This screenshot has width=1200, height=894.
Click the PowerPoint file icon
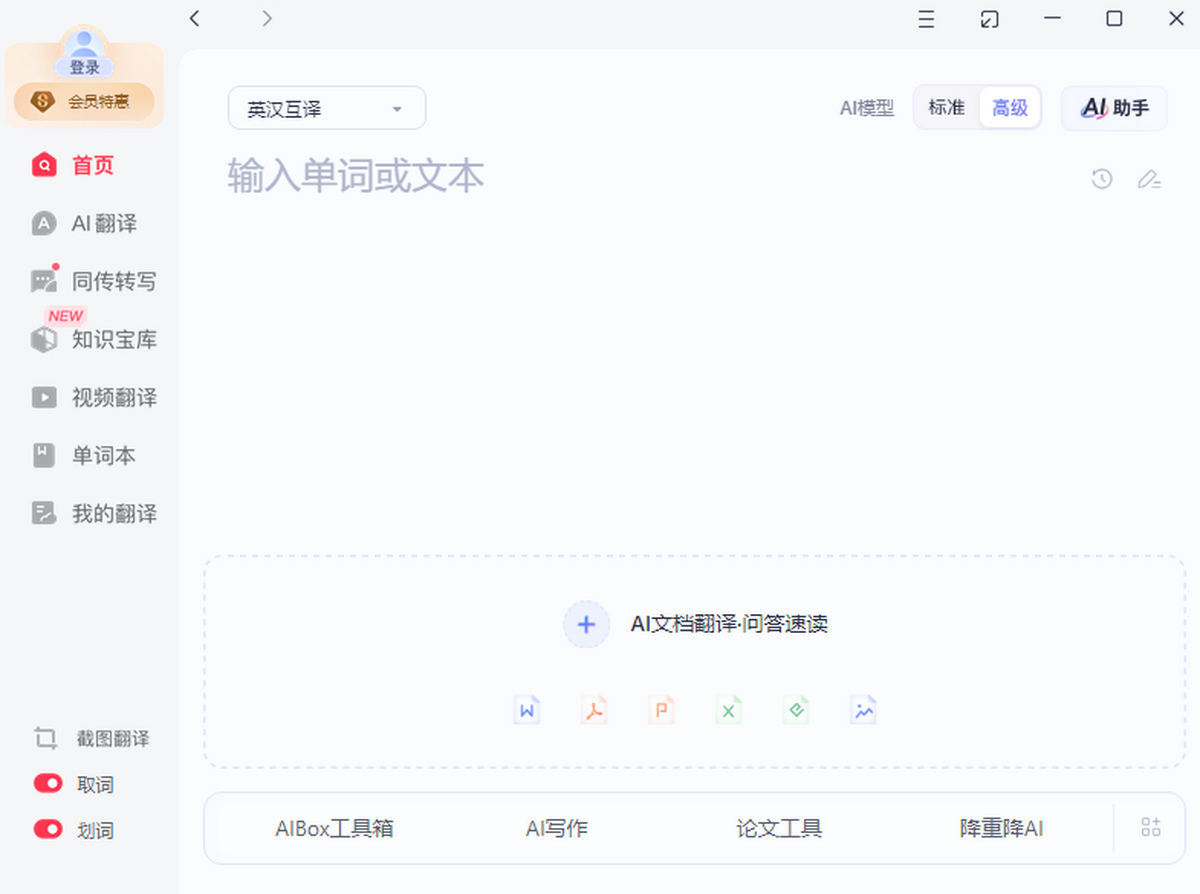click(x=660, y=710)
